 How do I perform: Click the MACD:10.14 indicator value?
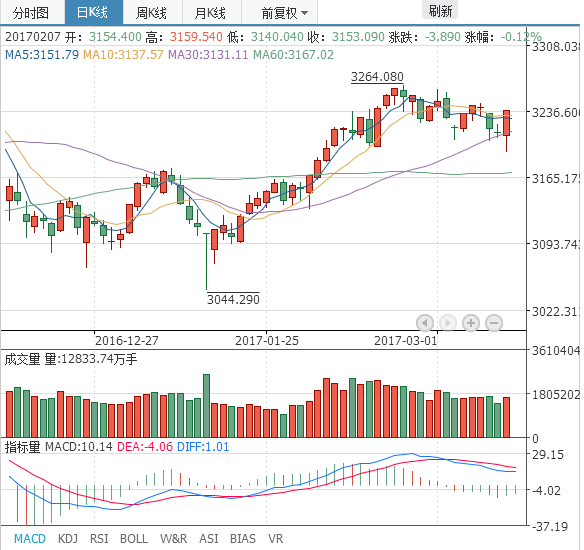[x=79, y=446]
